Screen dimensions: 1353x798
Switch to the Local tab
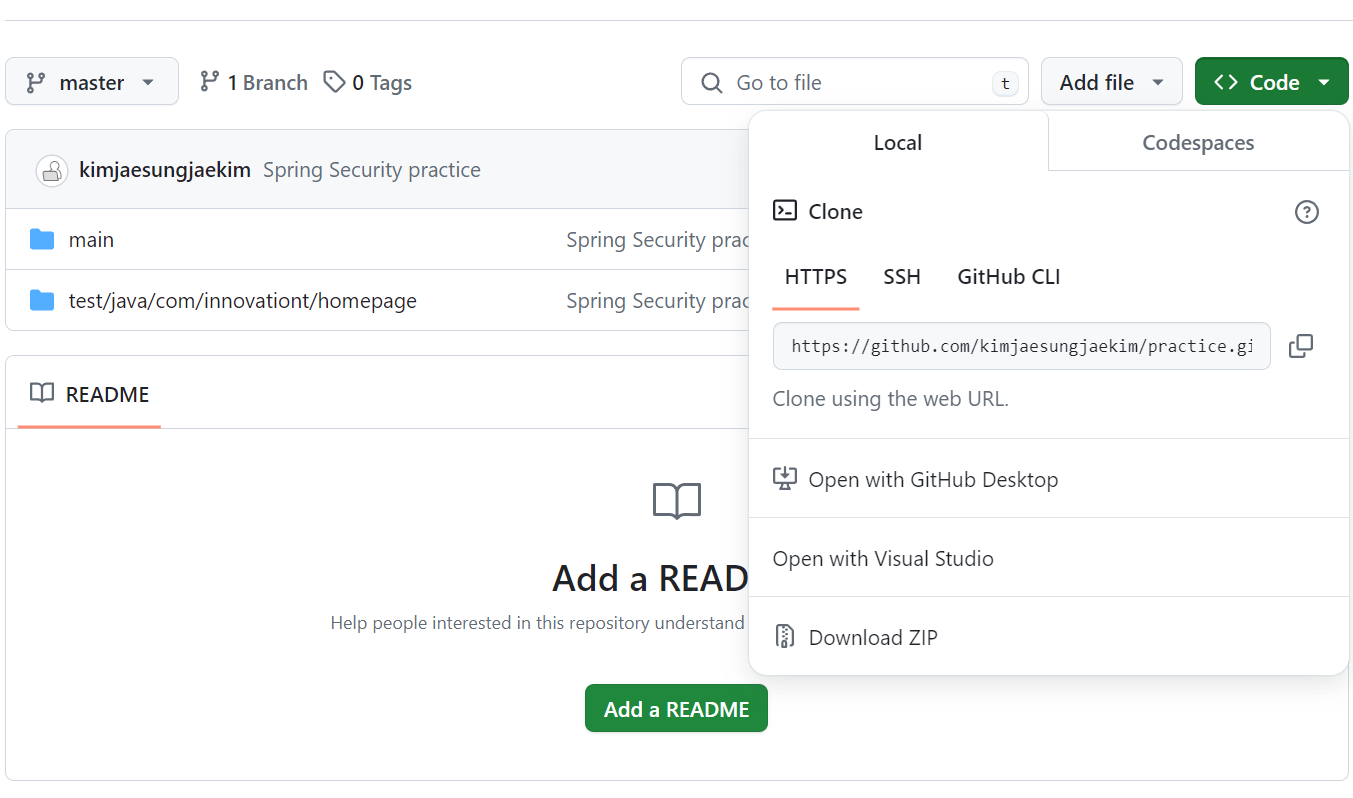(x=898, y=142)
